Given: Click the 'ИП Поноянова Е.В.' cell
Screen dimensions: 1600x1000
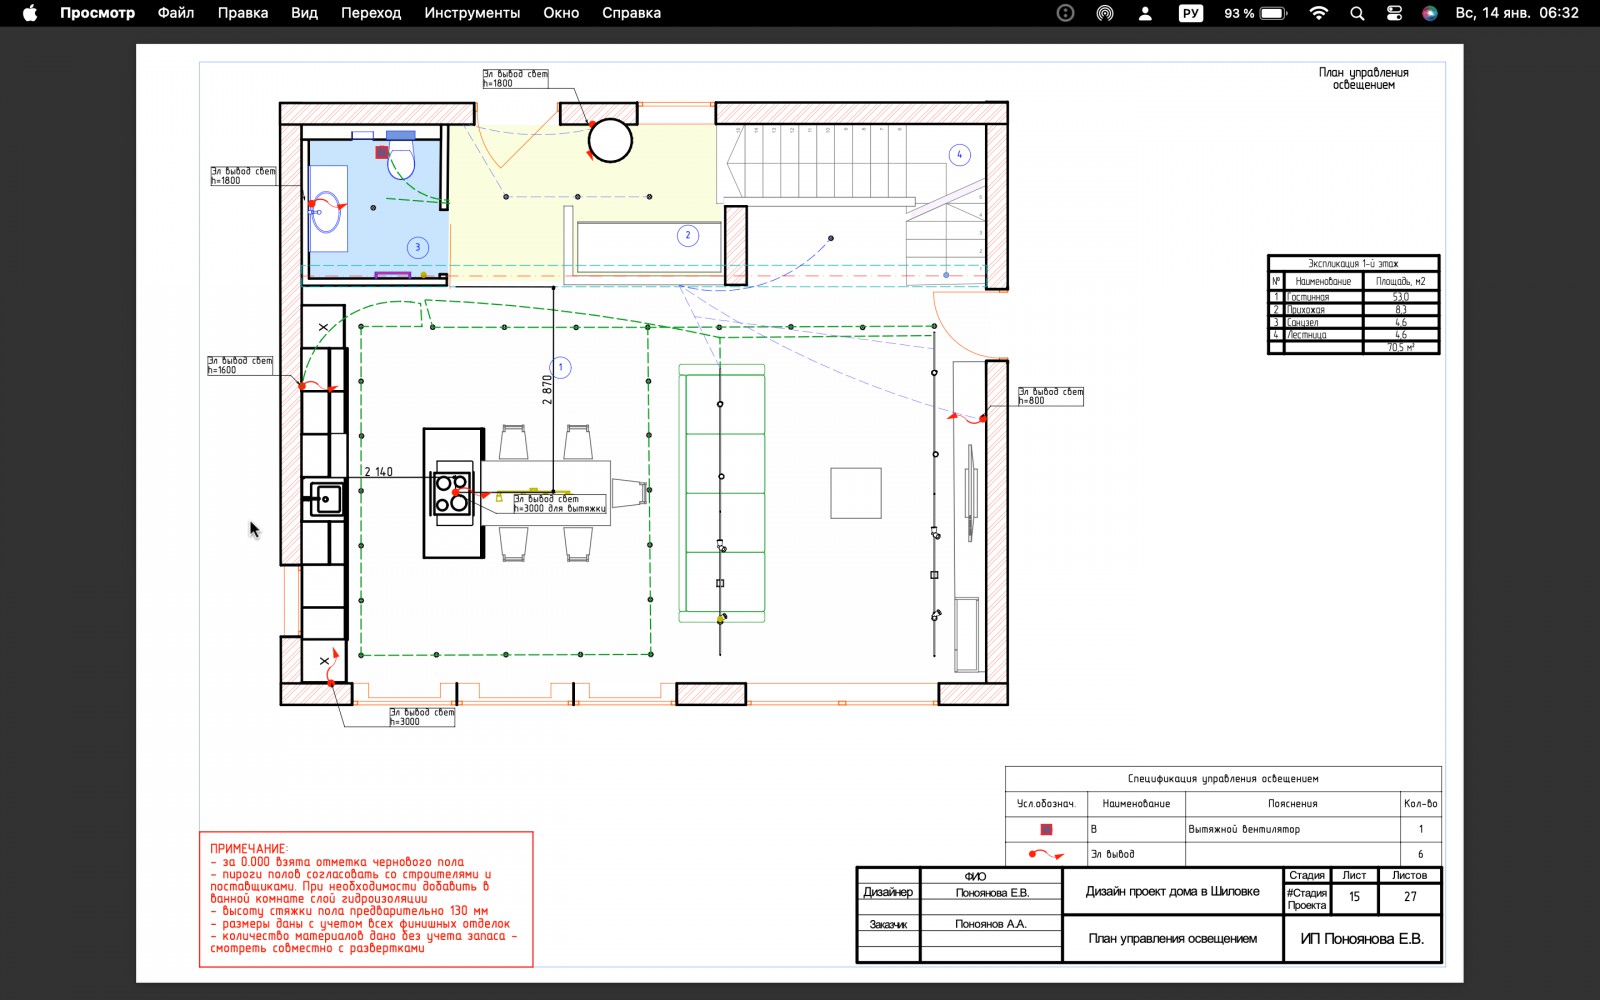Looking at the screenshot, I should (1362, 938).
